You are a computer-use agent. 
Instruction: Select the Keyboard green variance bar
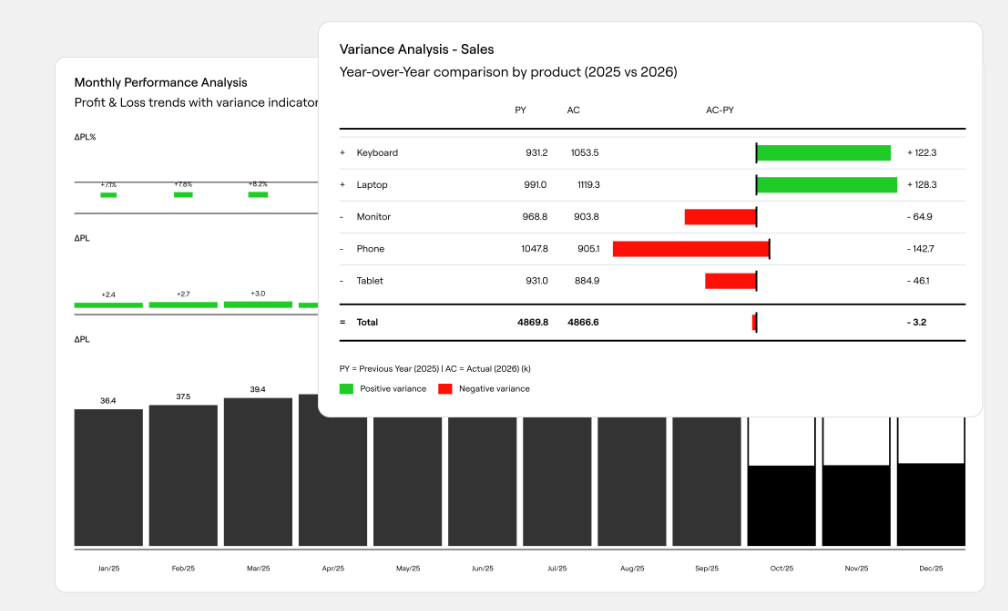[x=824, y=153]
